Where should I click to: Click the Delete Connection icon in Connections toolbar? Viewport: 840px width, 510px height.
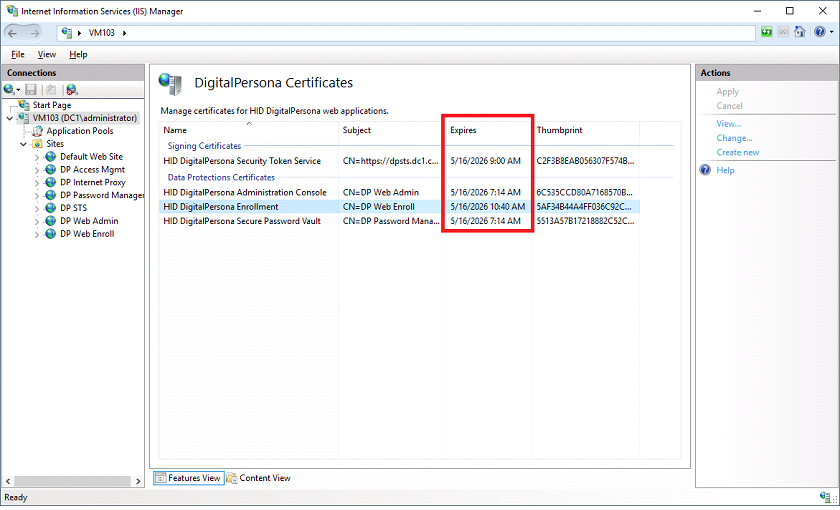(71, 90)
